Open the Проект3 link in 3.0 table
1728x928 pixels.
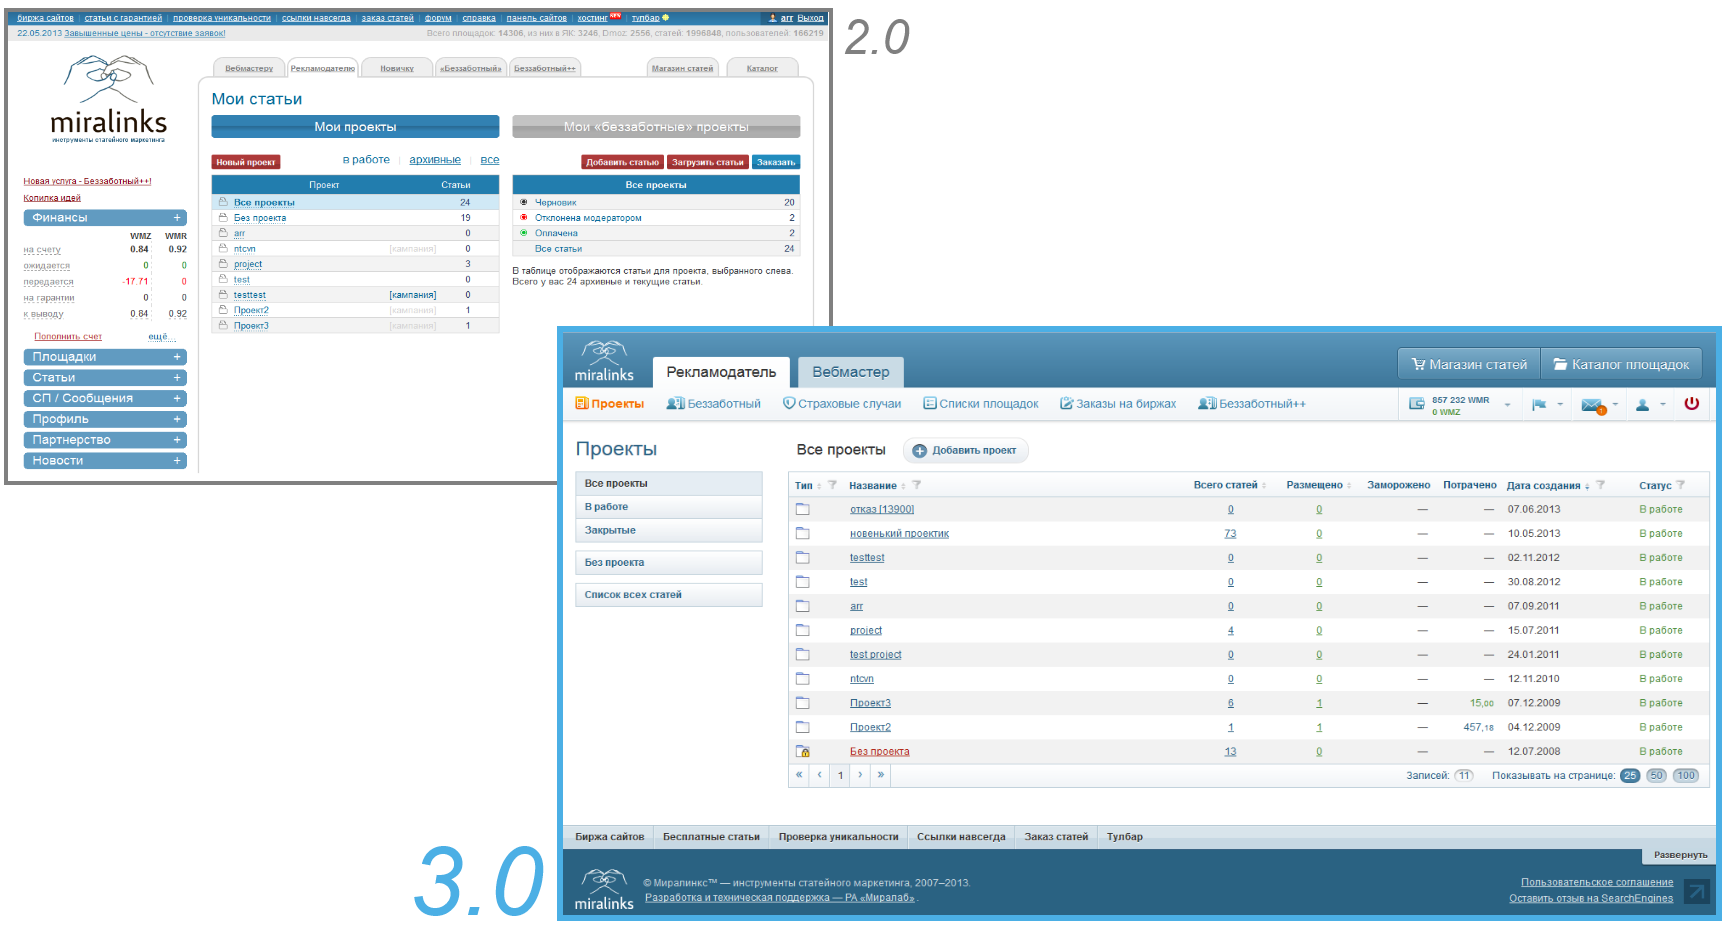coord(870,703)
